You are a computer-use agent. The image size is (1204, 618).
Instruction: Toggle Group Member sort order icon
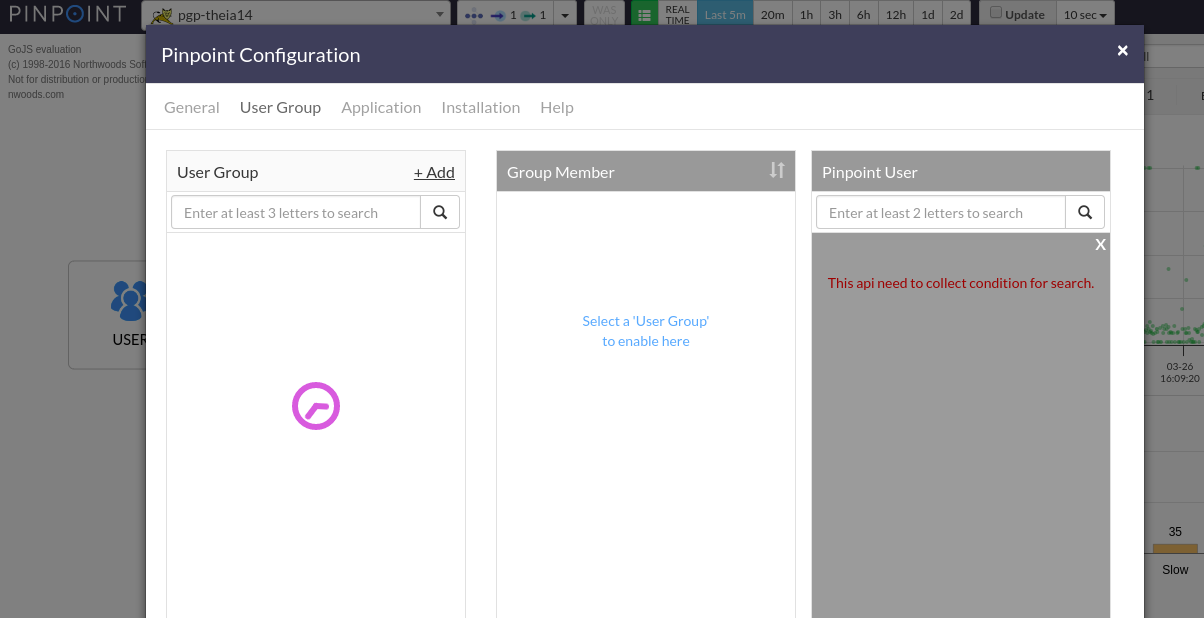point(777,170)
